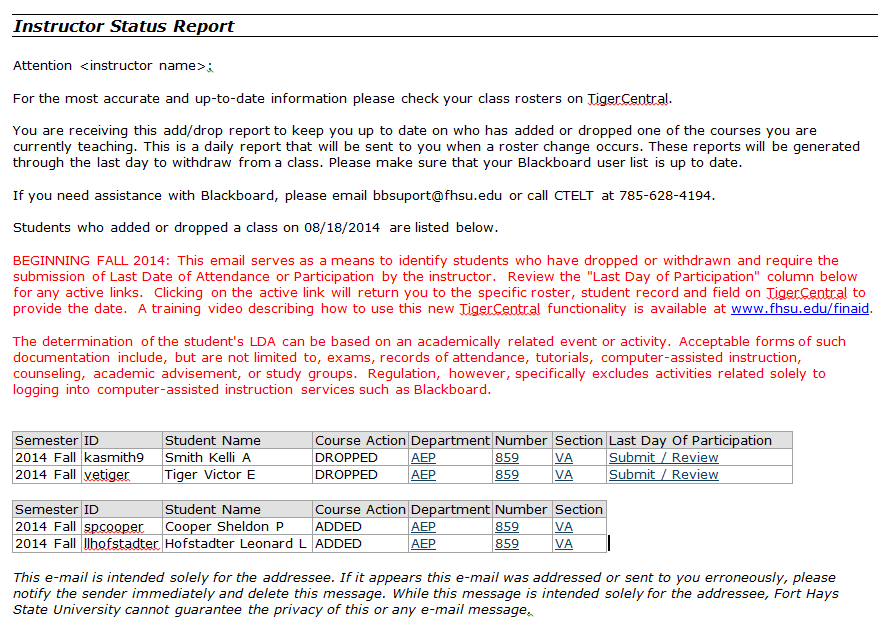The height and width of the screenshot is (632, 890).
Task: Click VA section link for Hofstadter Leonard L
Action: point(564,544)
